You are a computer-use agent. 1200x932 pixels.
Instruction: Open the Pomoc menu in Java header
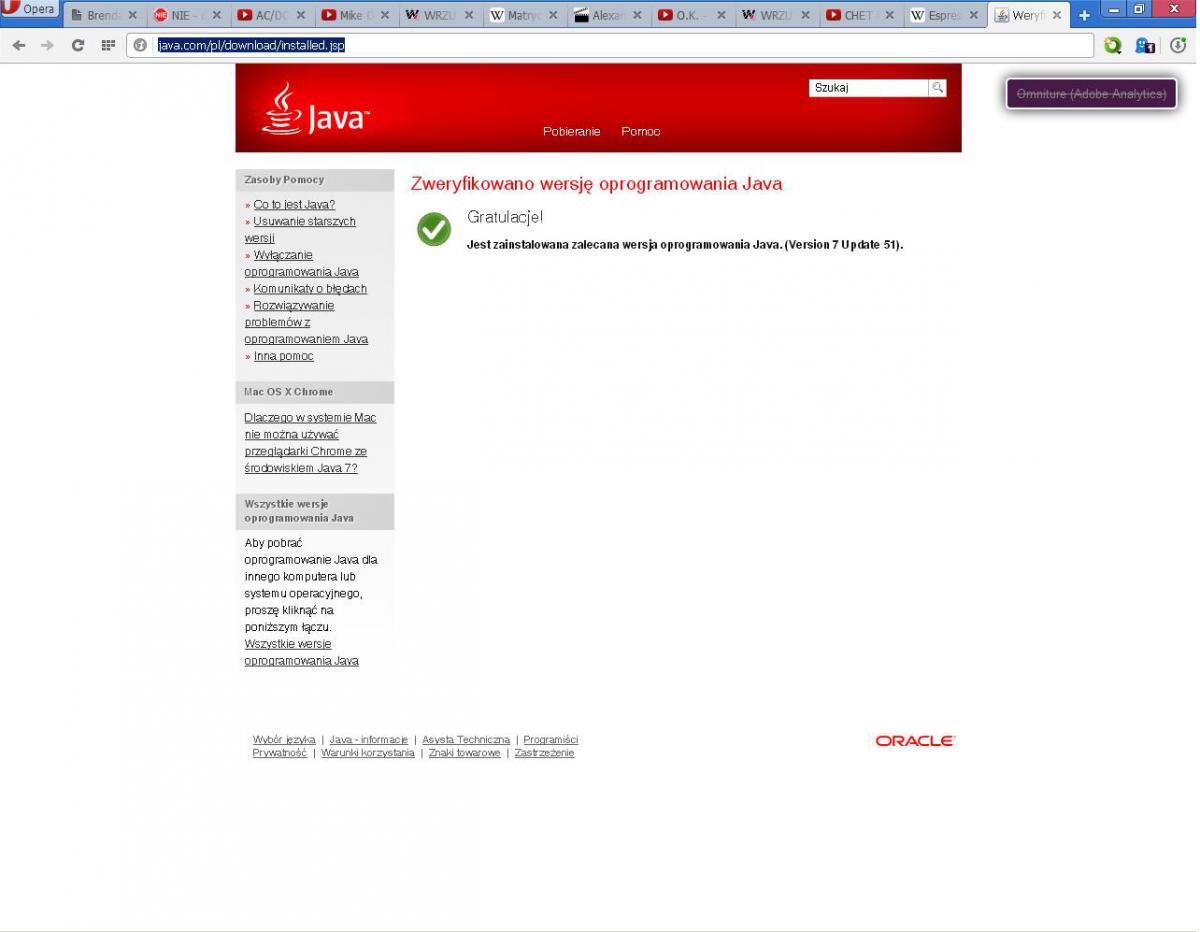tap(641, 132)
